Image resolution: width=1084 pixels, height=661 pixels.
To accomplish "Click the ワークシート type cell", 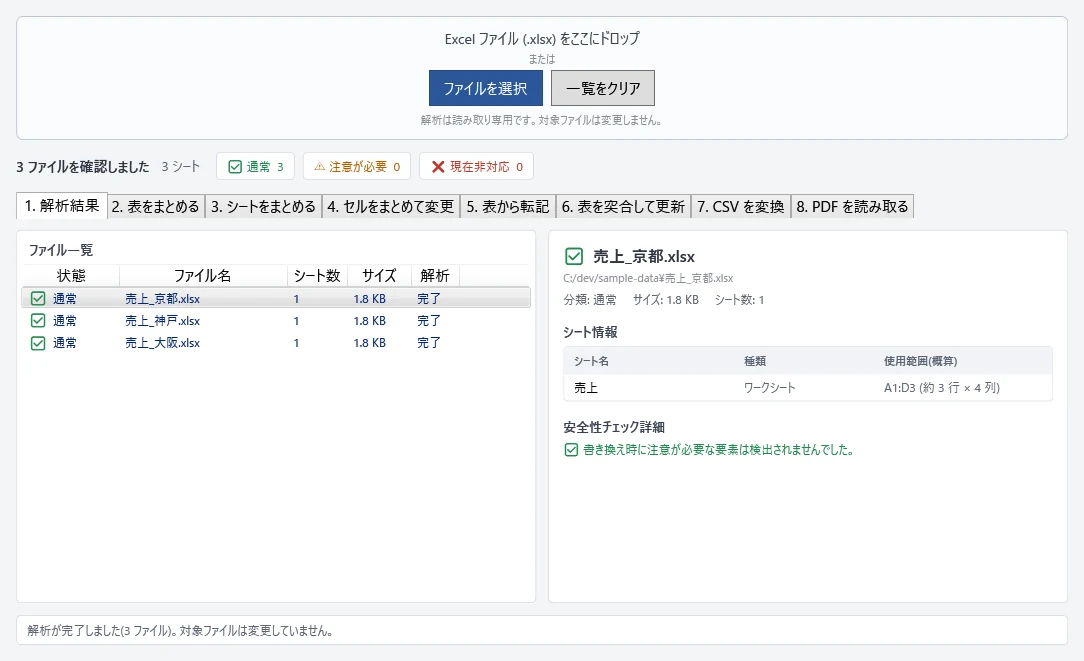I will [x=769, y=388].
